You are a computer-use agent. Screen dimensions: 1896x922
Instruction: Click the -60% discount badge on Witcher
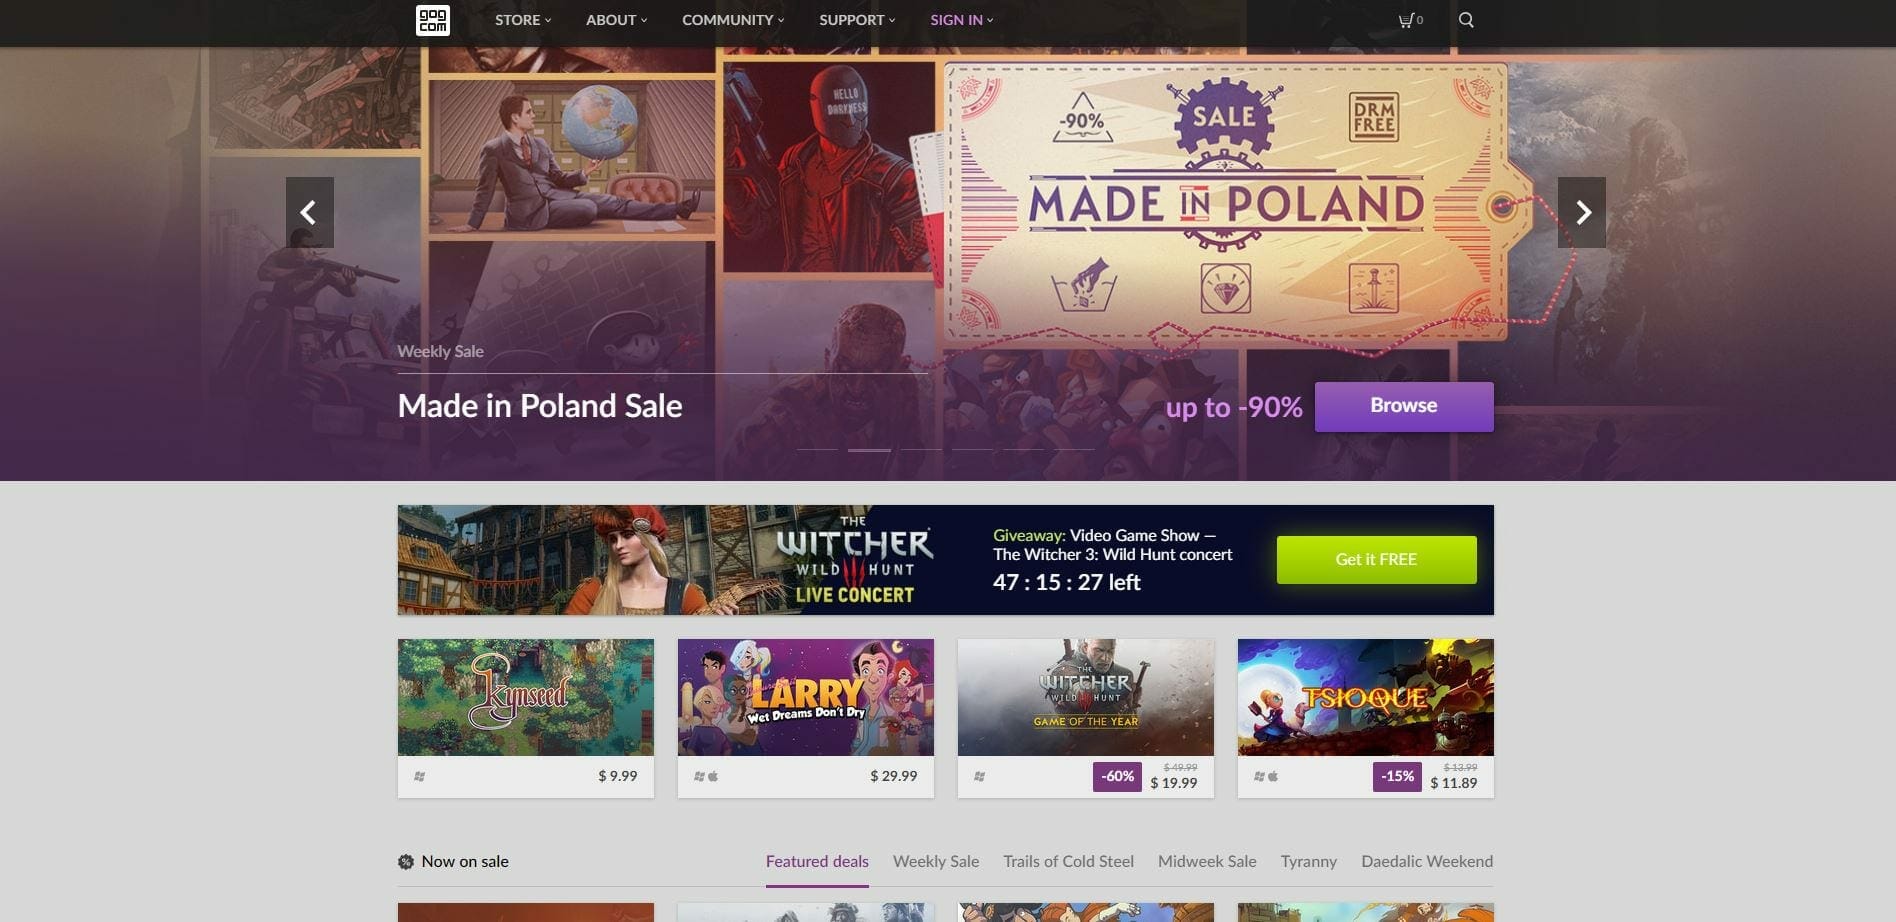click(x=1117, y=776)
